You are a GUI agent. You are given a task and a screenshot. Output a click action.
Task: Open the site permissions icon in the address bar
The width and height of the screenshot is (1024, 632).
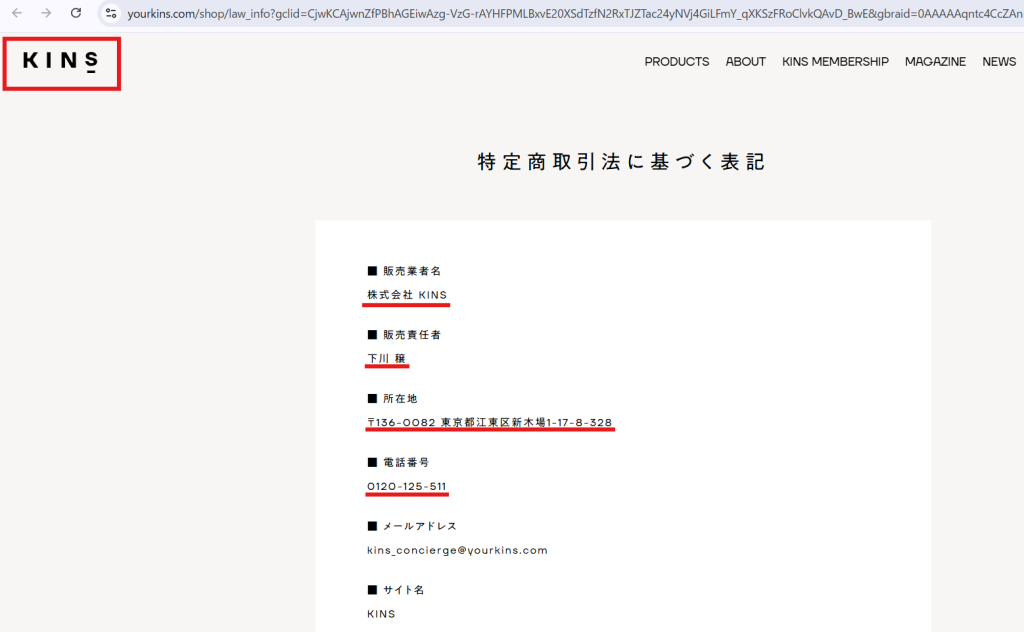110,15
